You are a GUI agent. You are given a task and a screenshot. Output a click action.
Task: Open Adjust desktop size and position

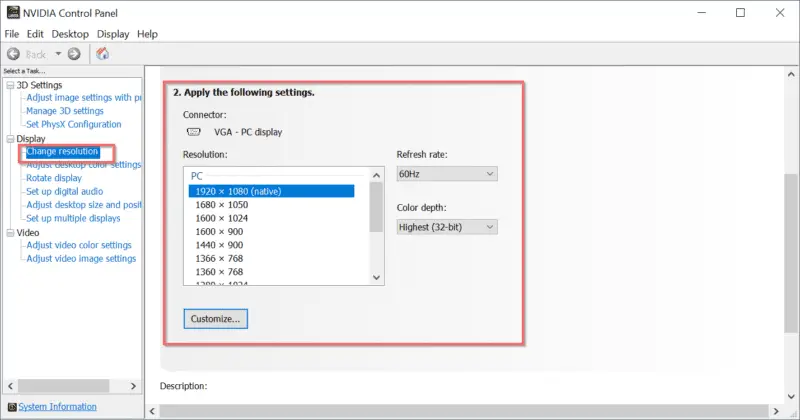pyautogui.click(x=84, y=205)
